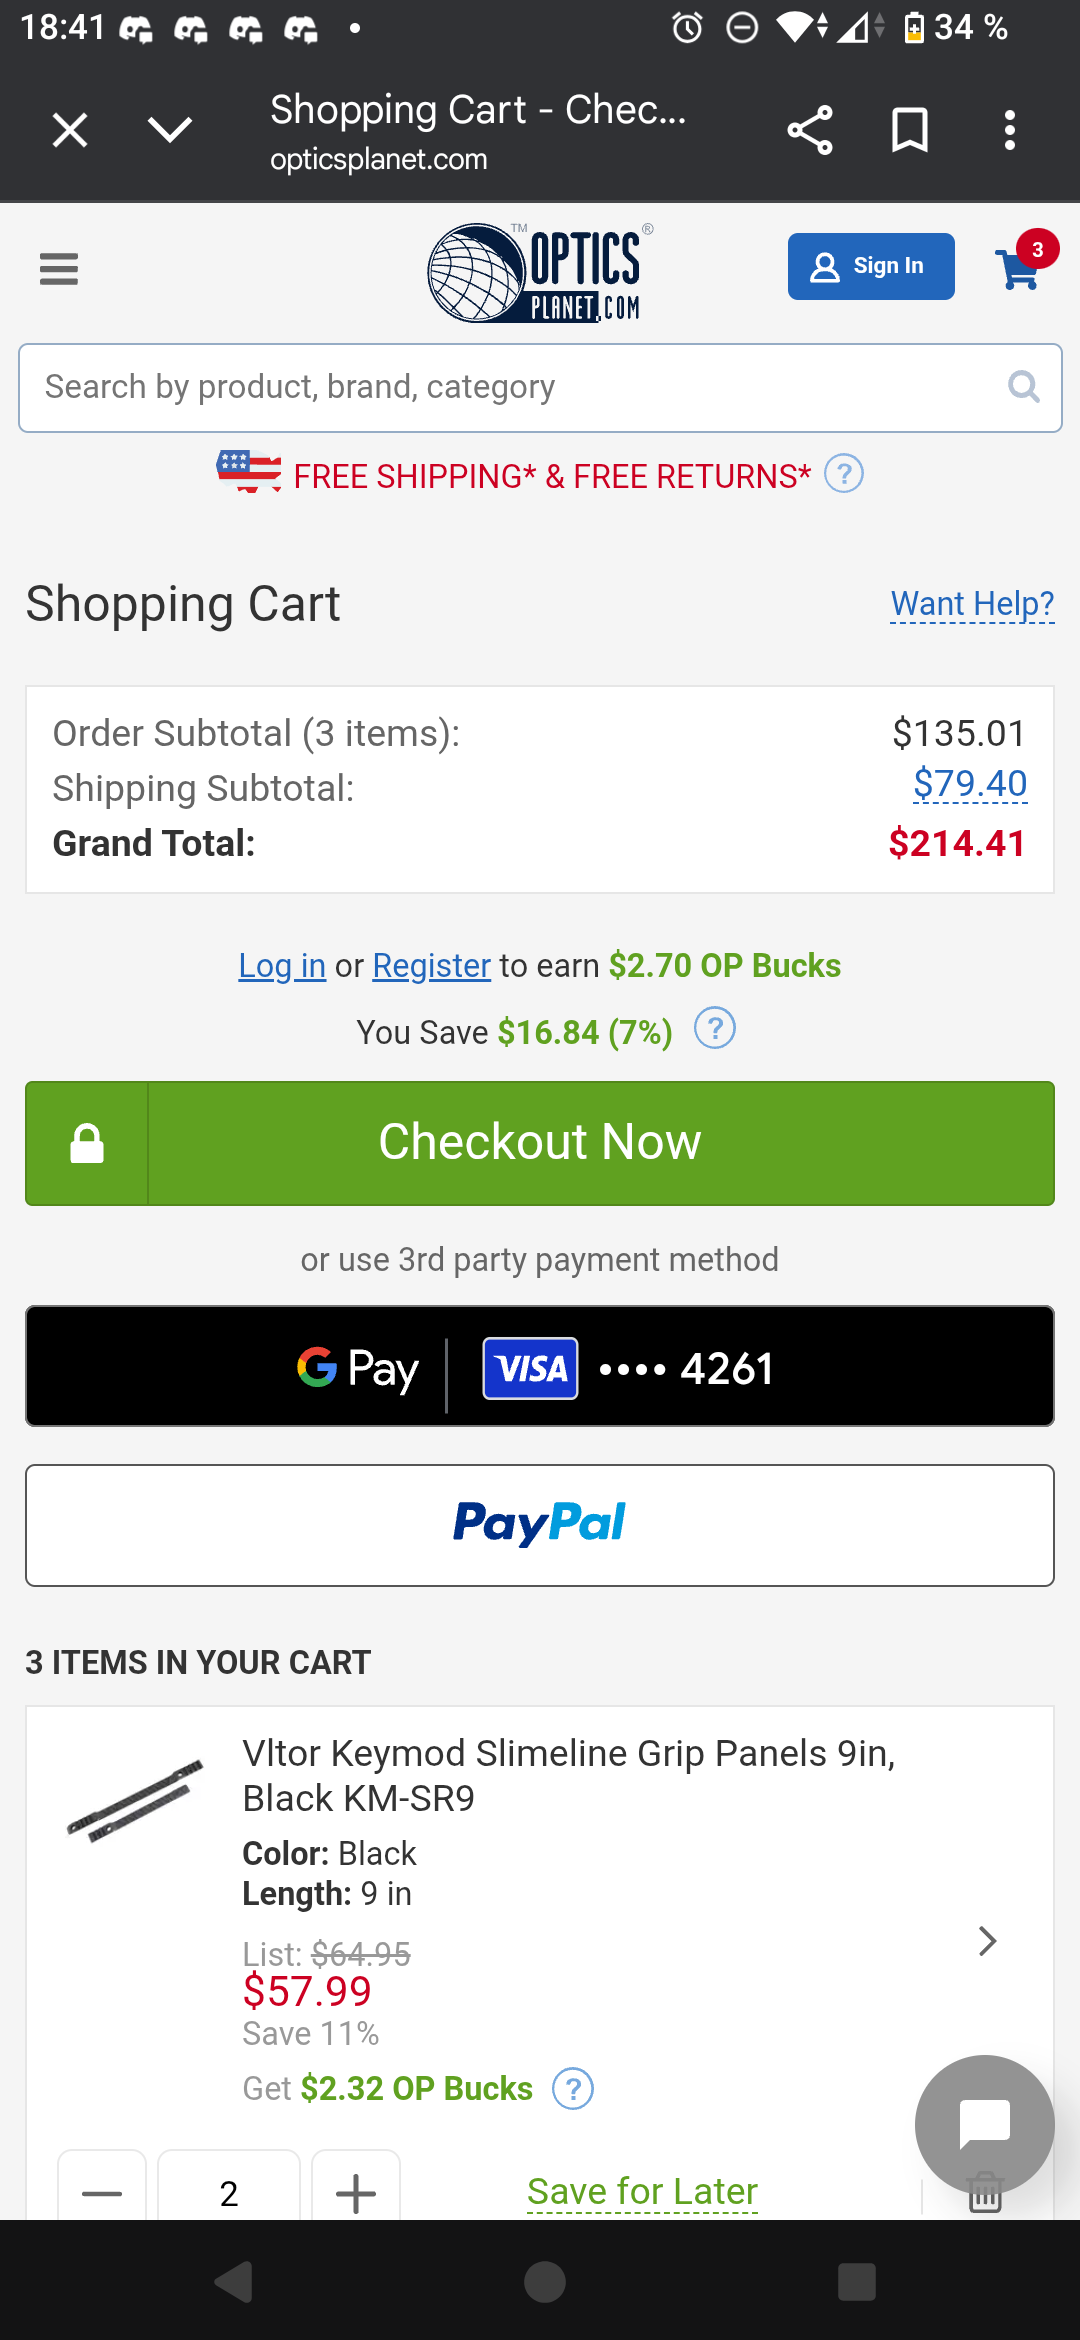1080x2340 pixels.
Task: Open the browser three-dot overflow menu
Action: tap(1010, 130)
